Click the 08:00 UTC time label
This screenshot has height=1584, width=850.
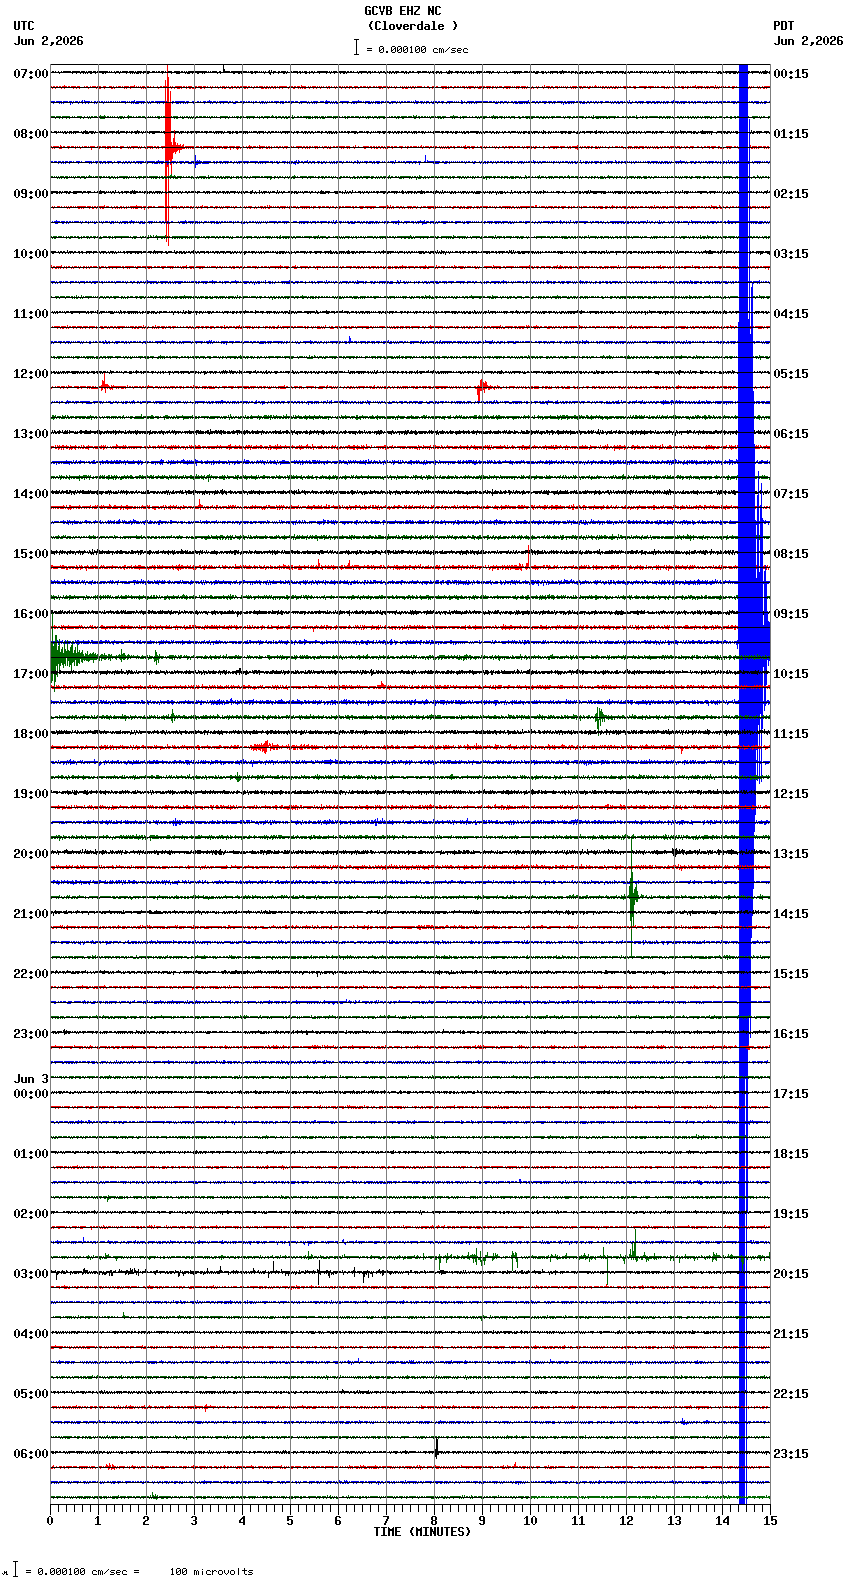[31, 134]
